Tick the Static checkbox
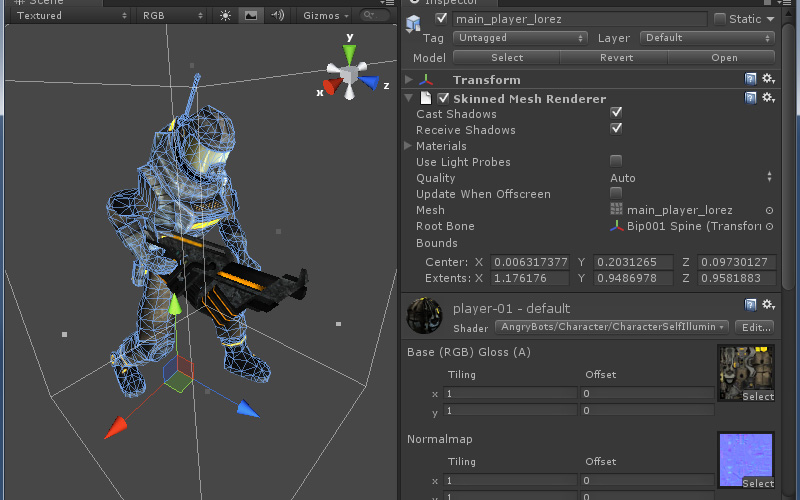This screenshot has width=800, height=500. tap(720, 19)
